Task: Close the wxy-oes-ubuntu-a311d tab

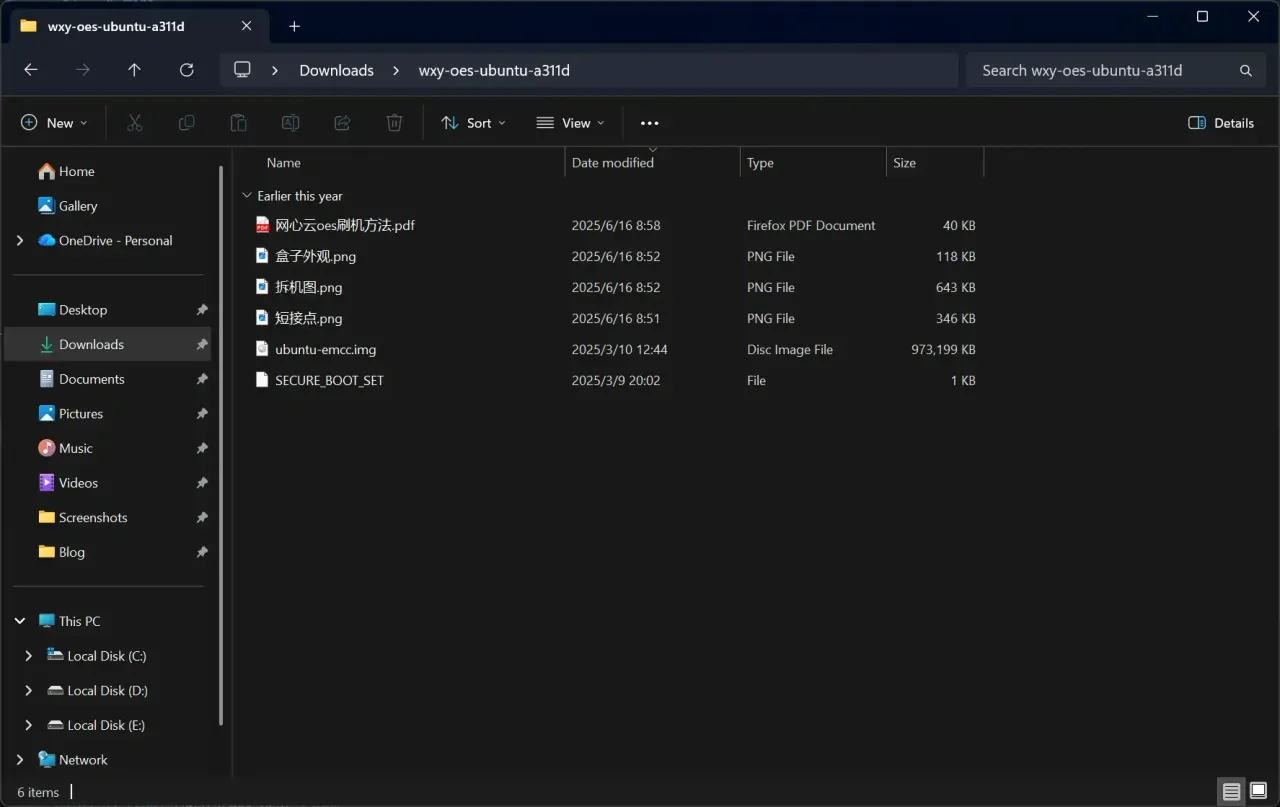Action: pos(247,26)
